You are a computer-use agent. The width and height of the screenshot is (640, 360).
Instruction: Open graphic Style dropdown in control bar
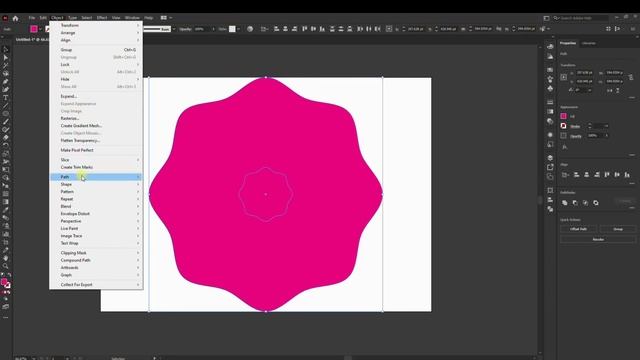click(238, 29)
